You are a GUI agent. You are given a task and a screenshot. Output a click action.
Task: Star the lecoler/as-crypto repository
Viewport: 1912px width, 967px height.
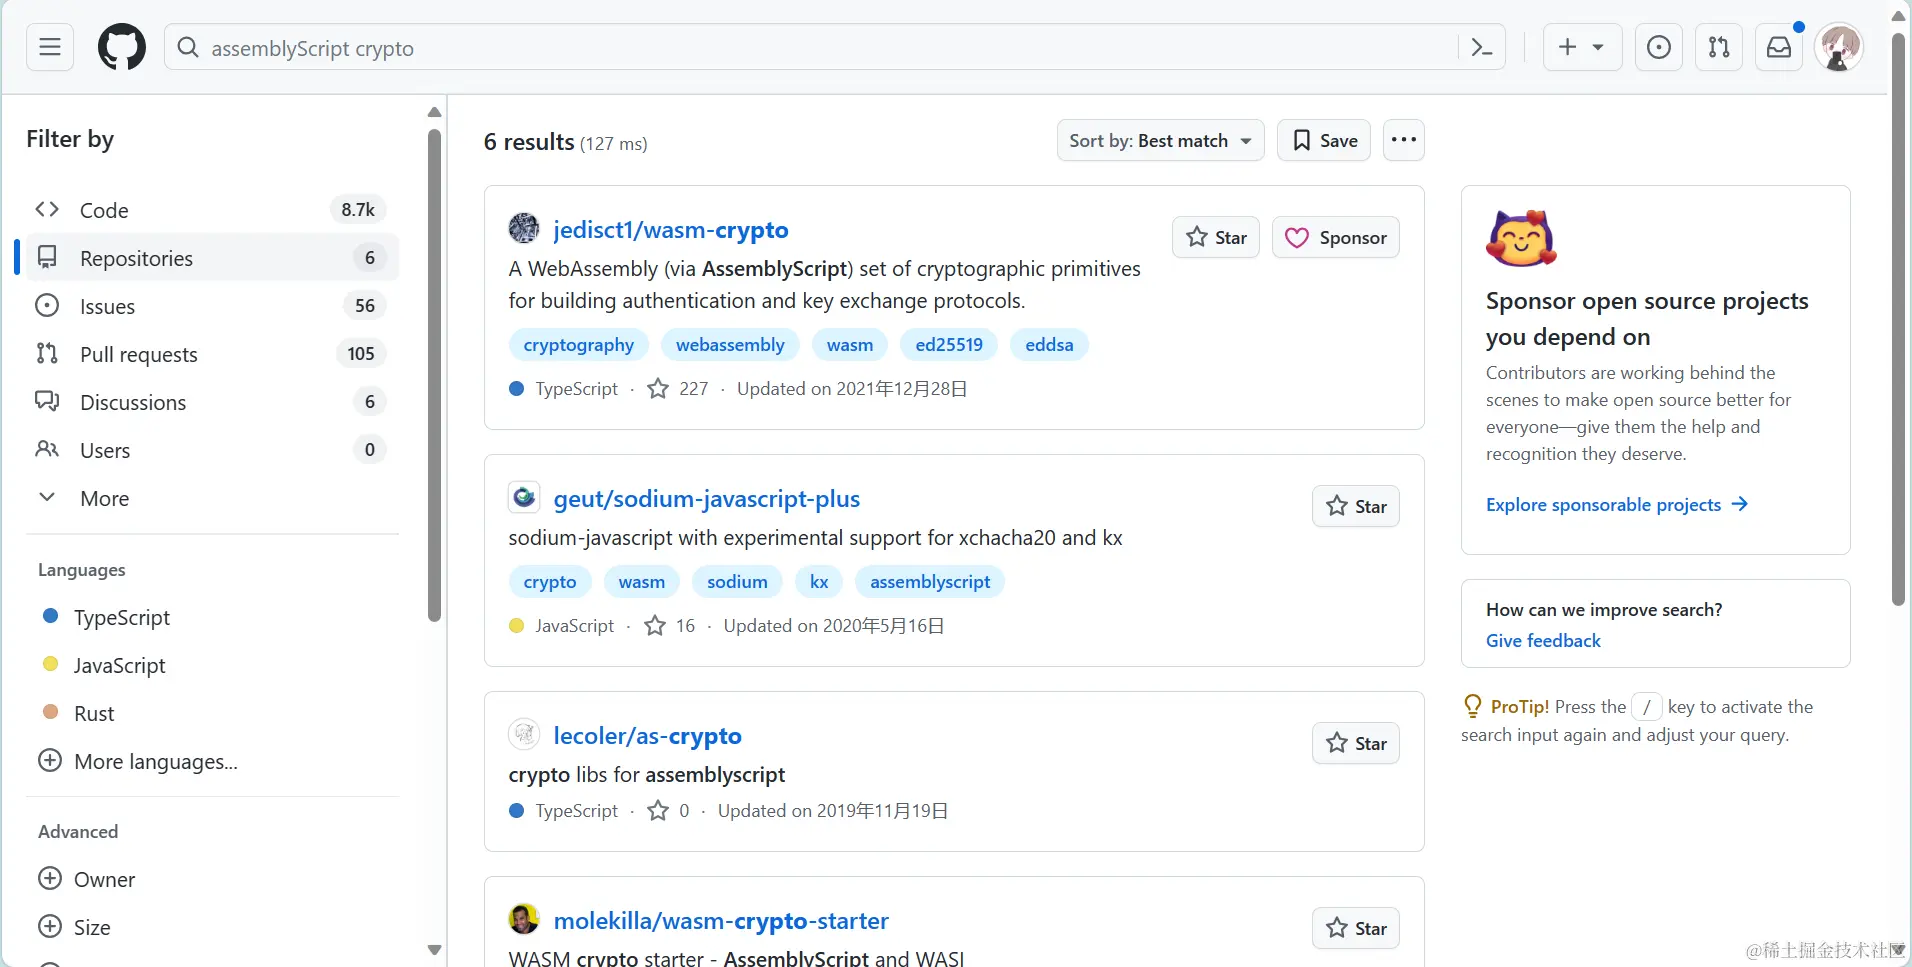point(1356,743)
